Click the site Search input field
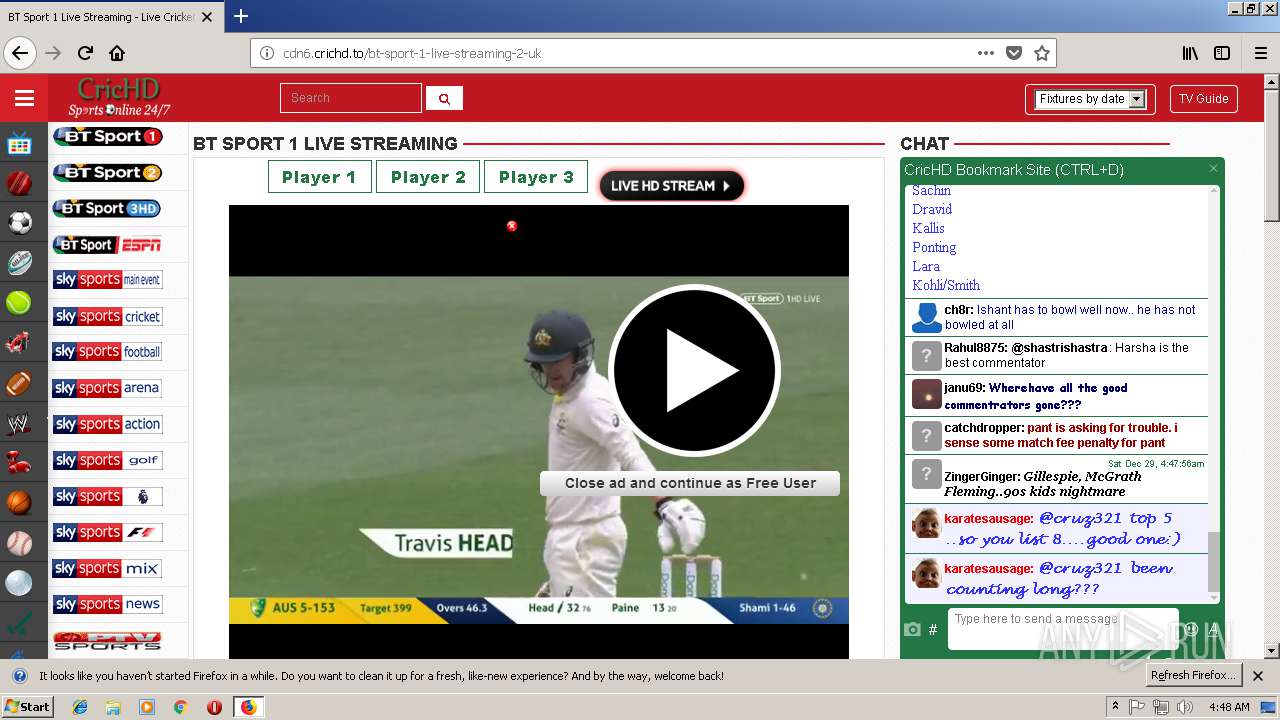This screenshot has height=720, width=1280. point(351,98)
